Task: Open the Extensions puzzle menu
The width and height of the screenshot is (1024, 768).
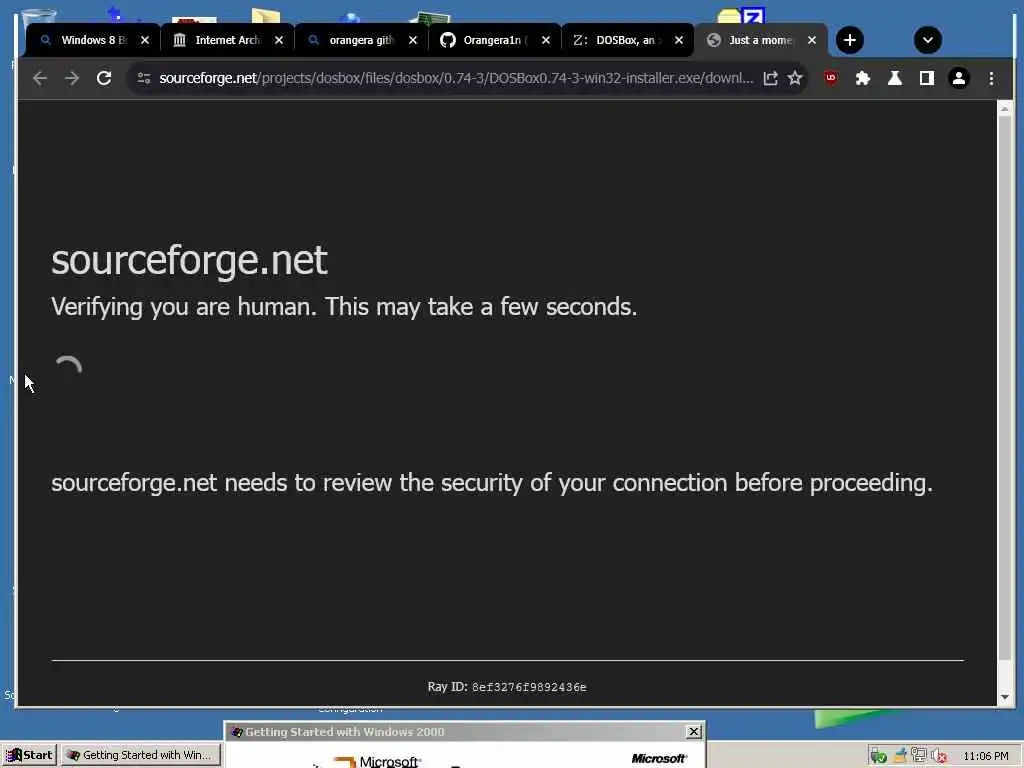Action: click(x=863, y=78)
